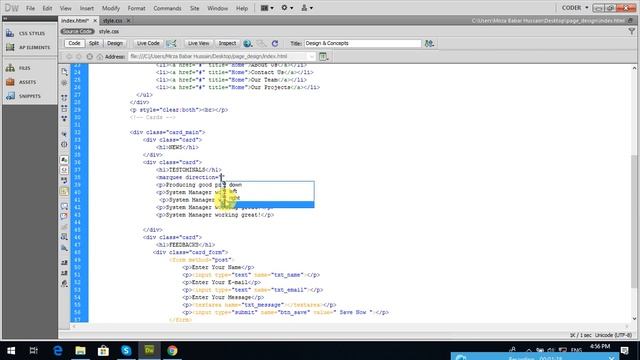Switch to Split view

94,43
